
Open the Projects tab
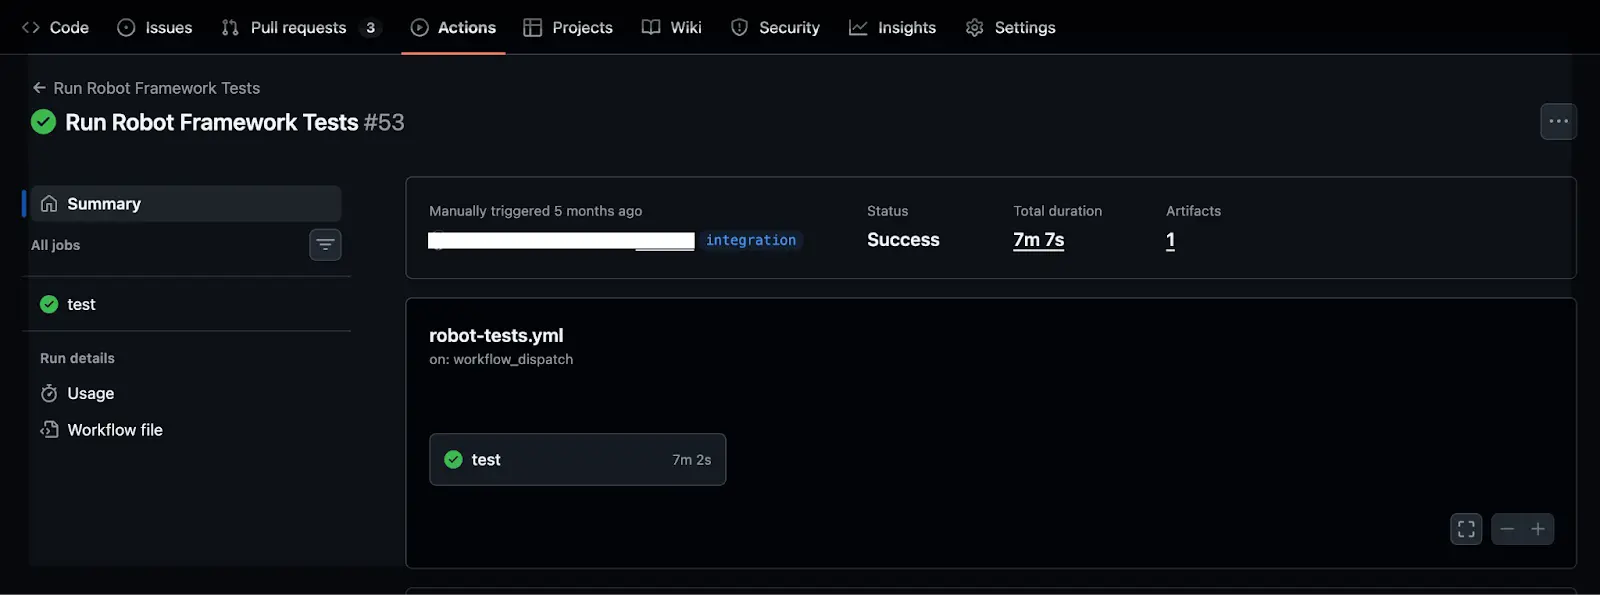[x=568, y=27]
